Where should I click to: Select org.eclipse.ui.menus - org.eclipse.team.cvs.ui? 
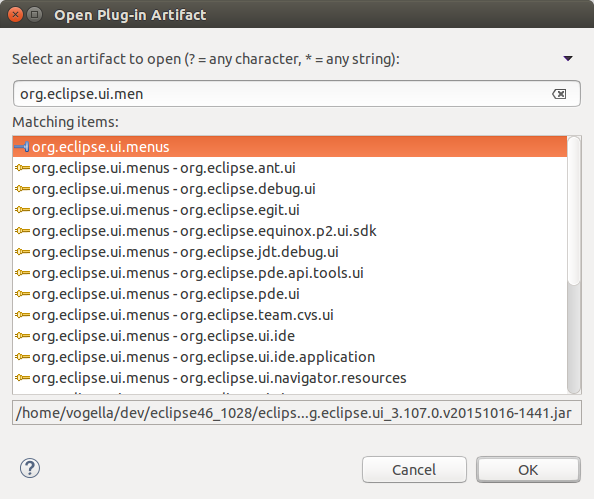(290, 315)
